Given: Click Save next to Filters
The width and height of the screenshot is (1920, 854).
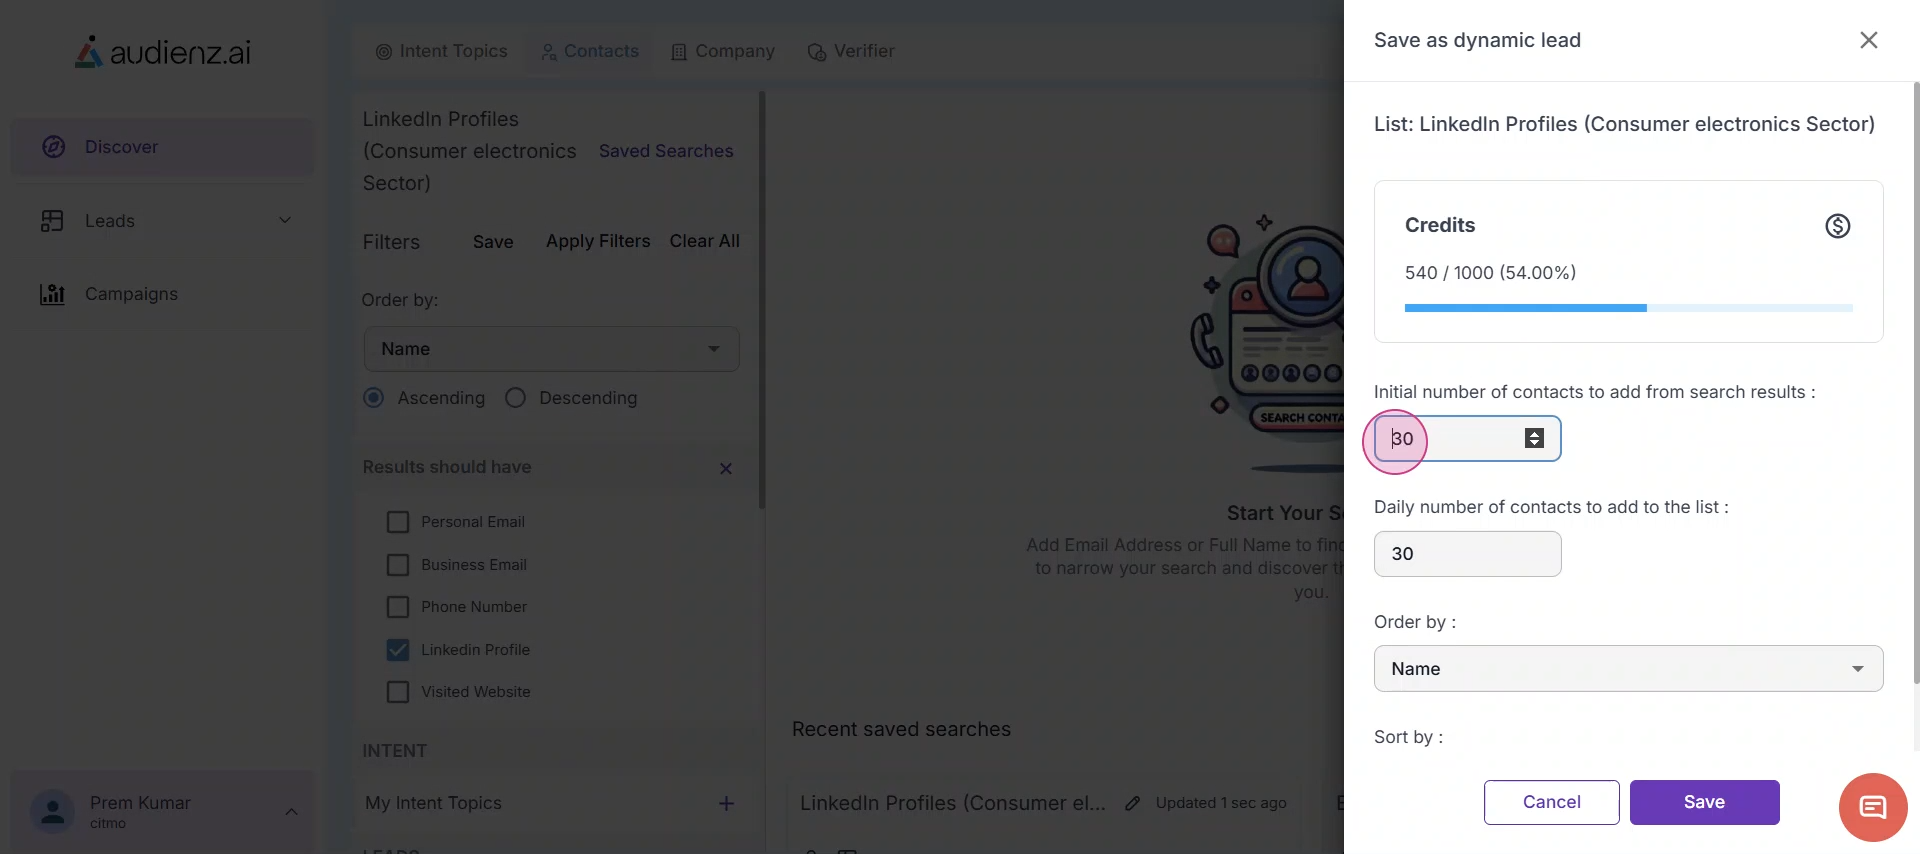Looking at the screenshot, I should 493,242.
